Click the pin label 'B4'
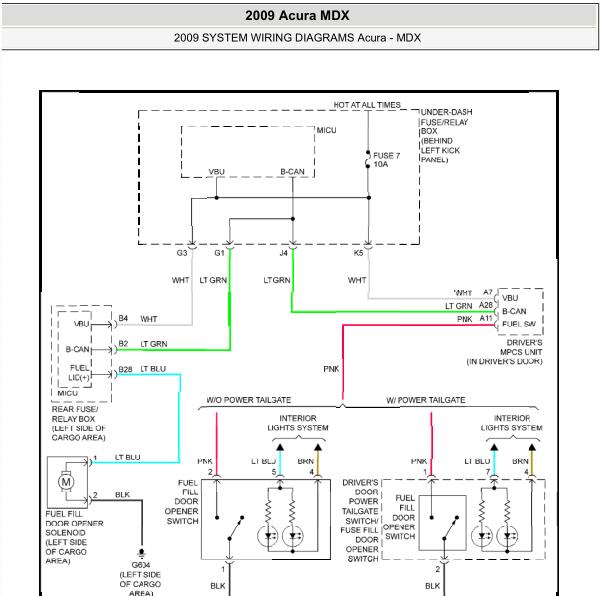Viewport: 601px width, 596px height. (x=123, y=318)
